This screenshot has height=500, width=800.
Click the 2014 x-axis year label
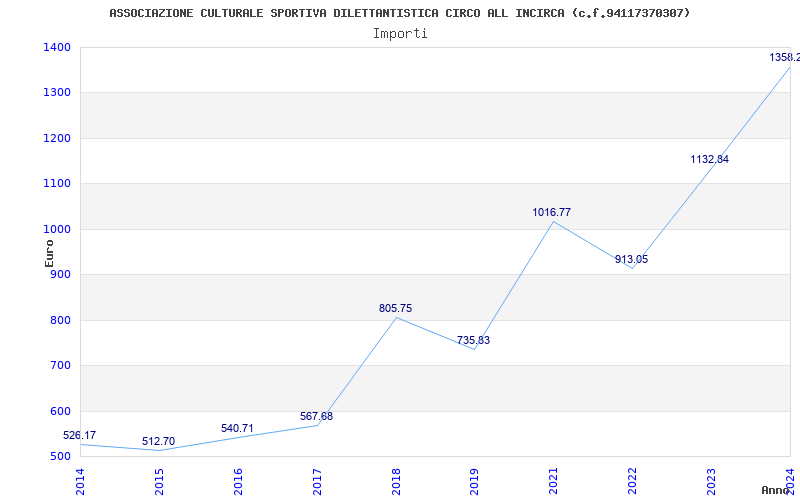[x=80, y=482]
